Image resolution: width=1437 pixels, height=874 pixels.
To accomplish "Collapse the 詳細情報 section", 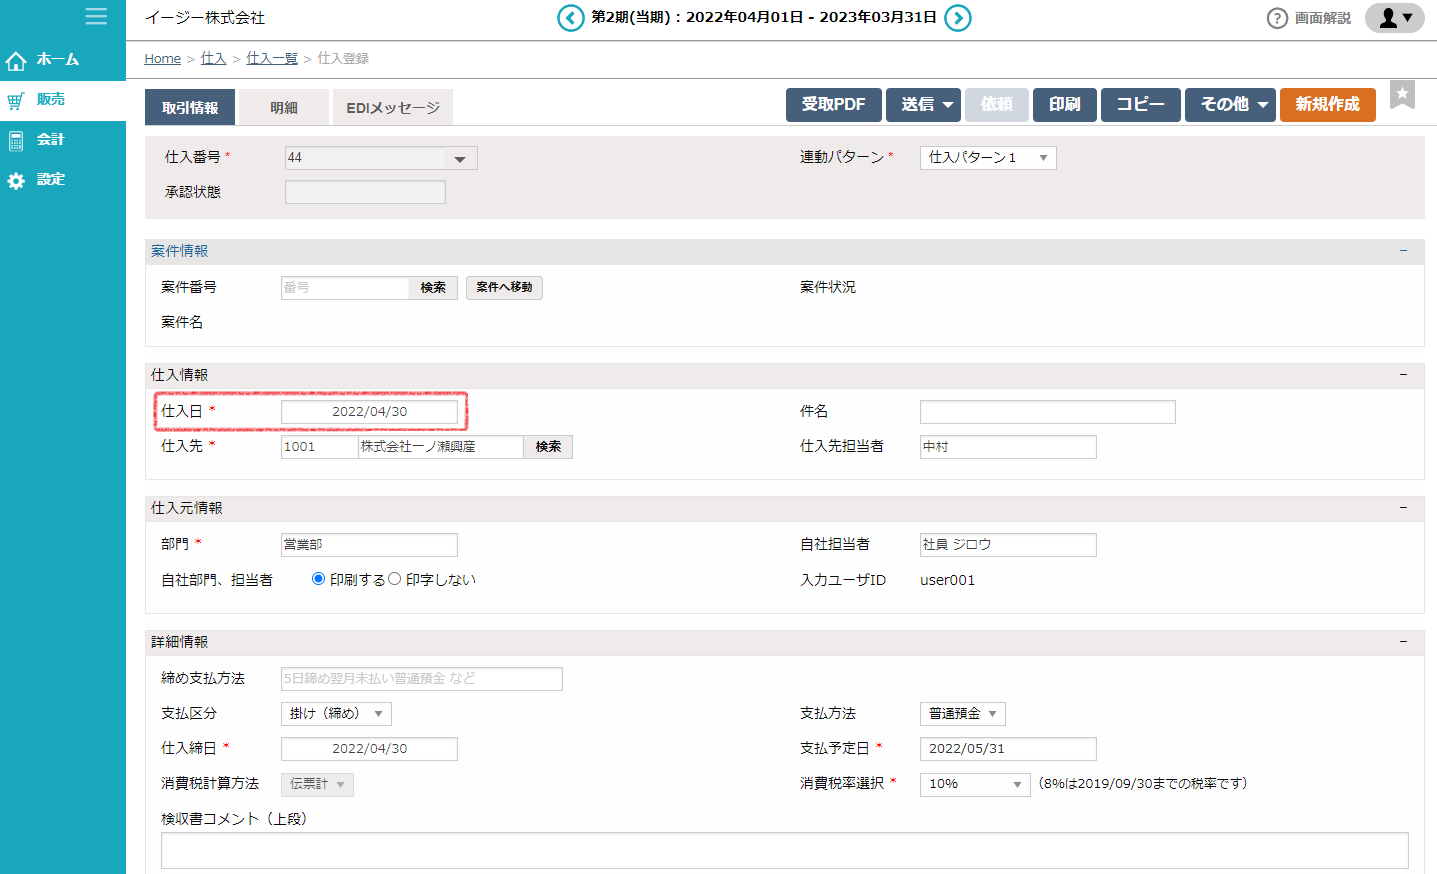I will coord(1403,642).
